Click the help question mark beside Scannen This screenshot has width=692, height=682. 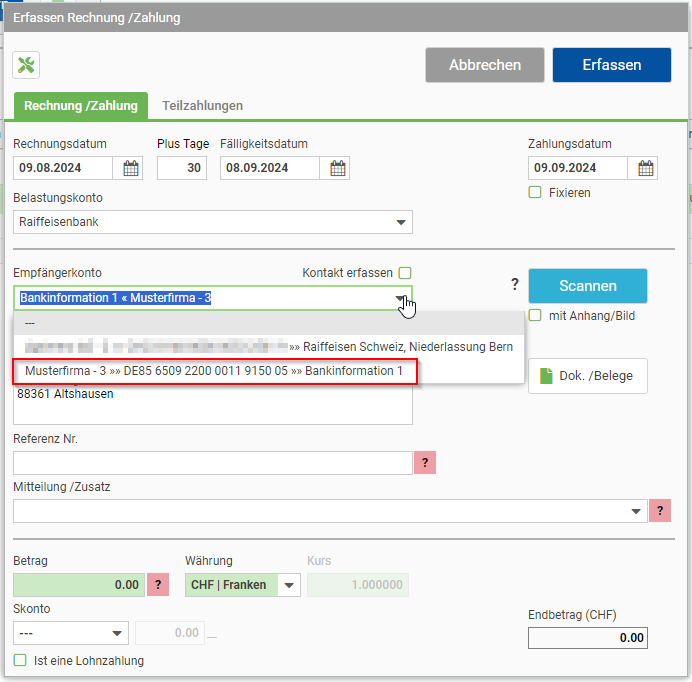coord(515,284)
